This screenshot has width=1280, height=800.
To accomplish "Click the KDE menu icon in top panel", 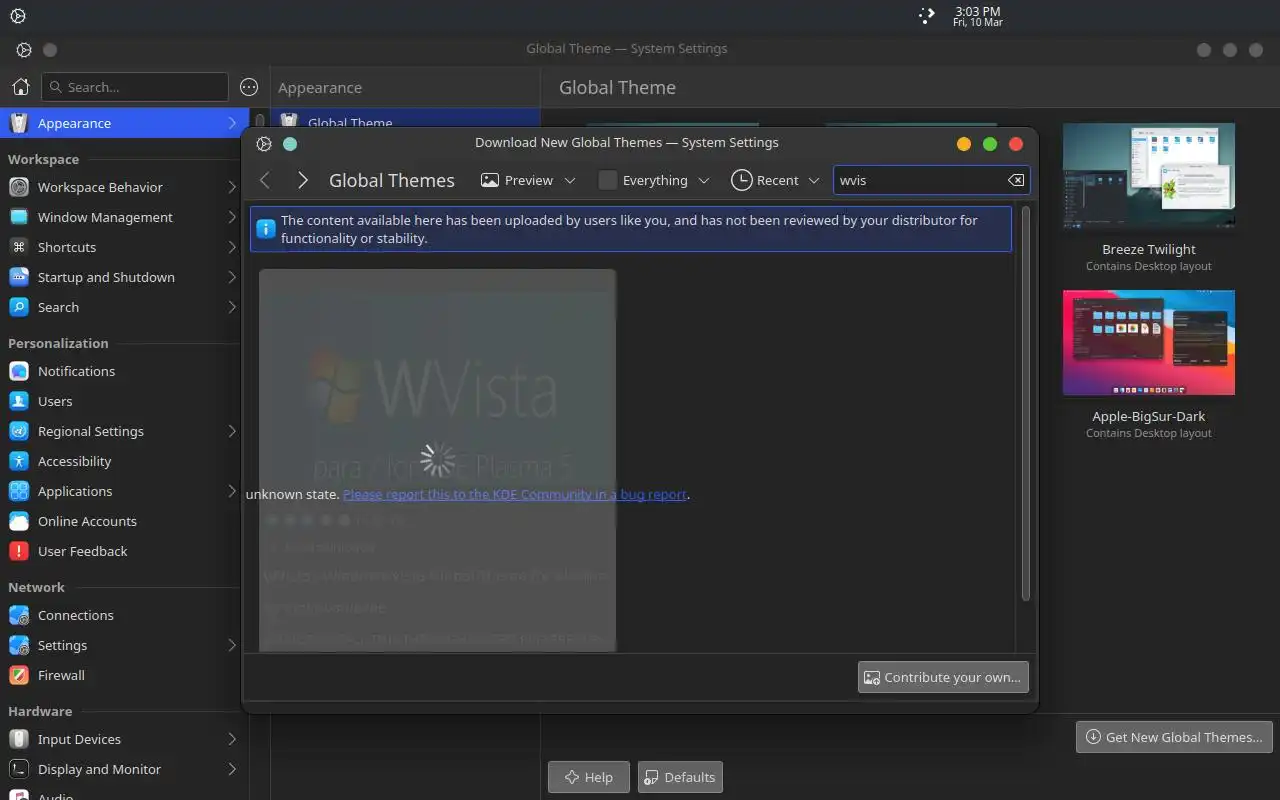I will pyautogui.click(x=18, y=16).
